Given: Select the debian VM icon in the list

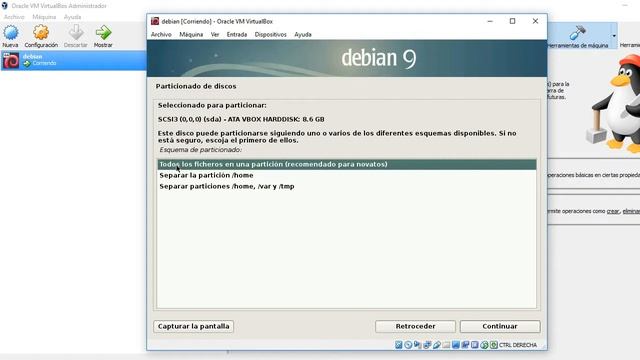Looking at the screenshot, I should (11, 60).
